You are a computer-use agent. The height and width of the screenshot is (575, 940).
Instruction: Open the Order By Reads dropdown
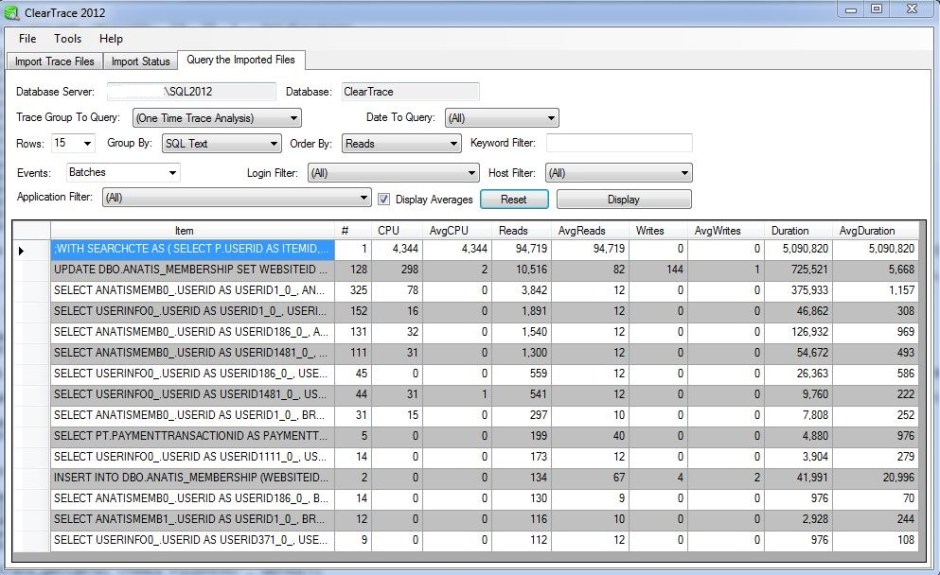point(453,144)
